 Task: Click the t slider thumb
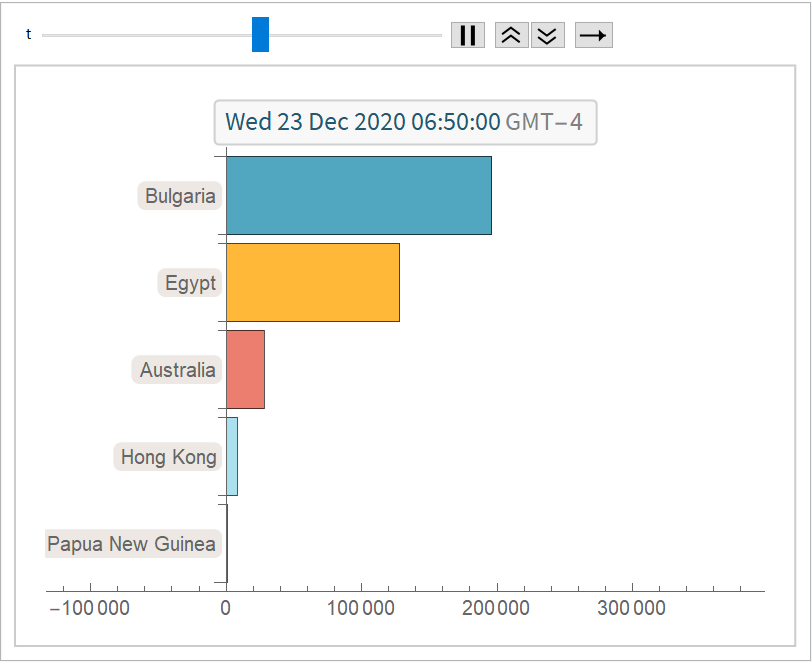click(260, 34)
